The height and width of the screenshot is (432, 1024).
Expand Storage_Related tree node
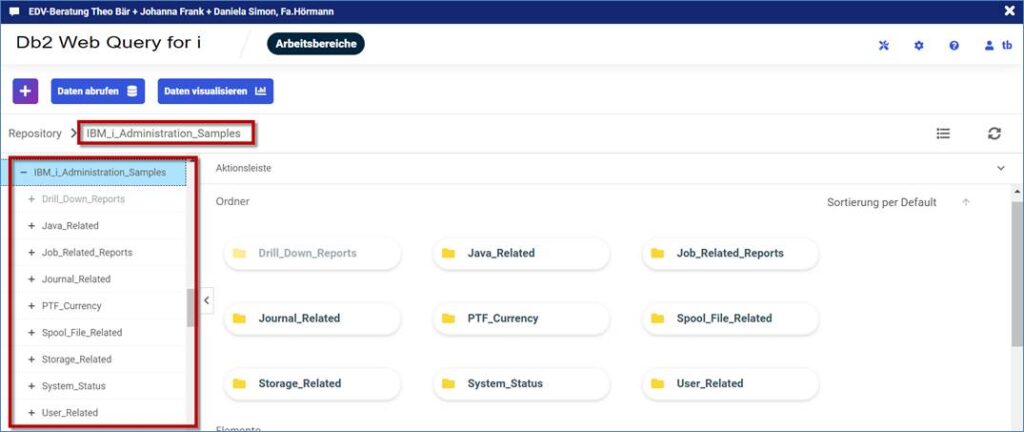click(31, 360)
